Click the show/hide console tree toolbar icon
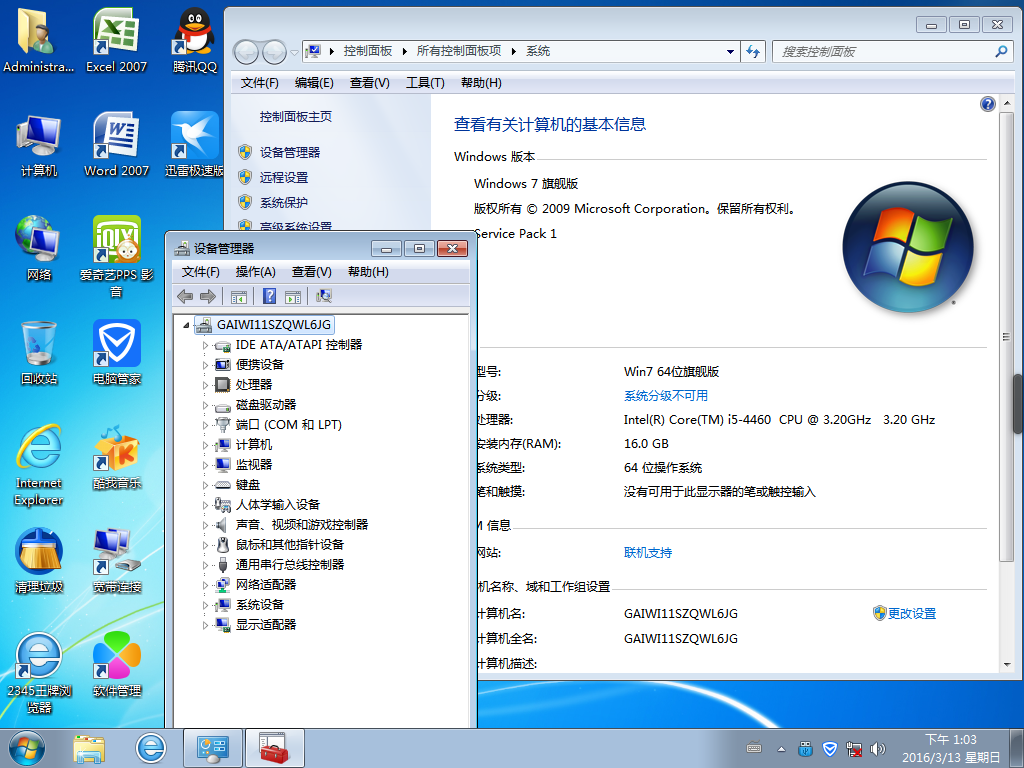This screenshot has height=768, width=1024. [238, 296]
